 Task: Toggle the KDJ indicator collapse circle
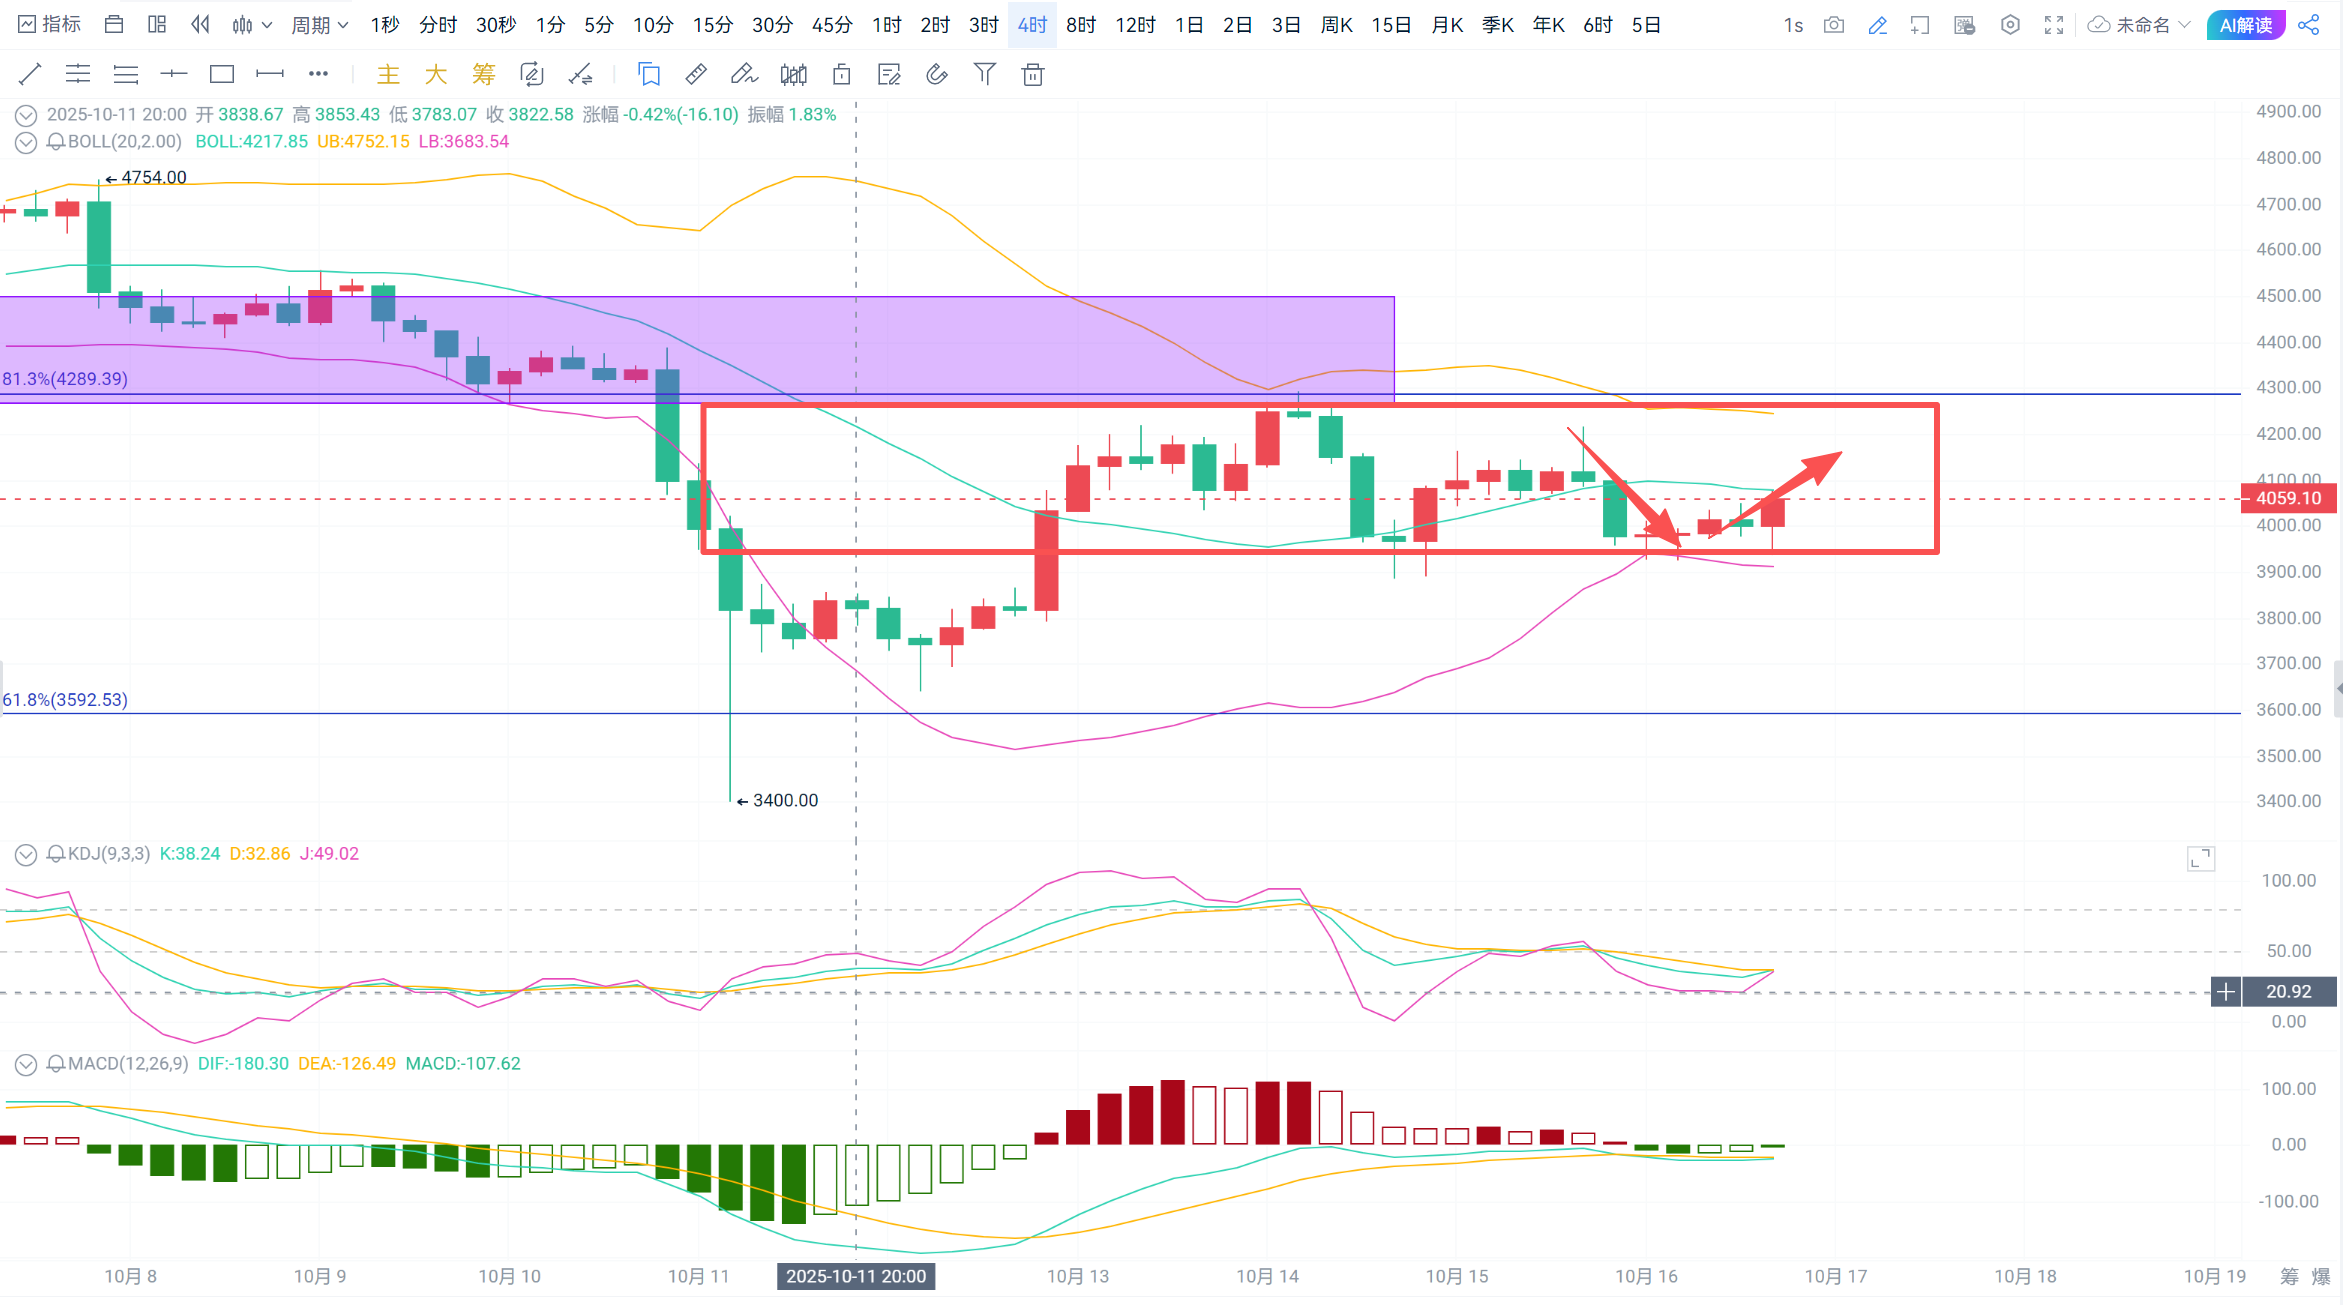pos(26,854)
